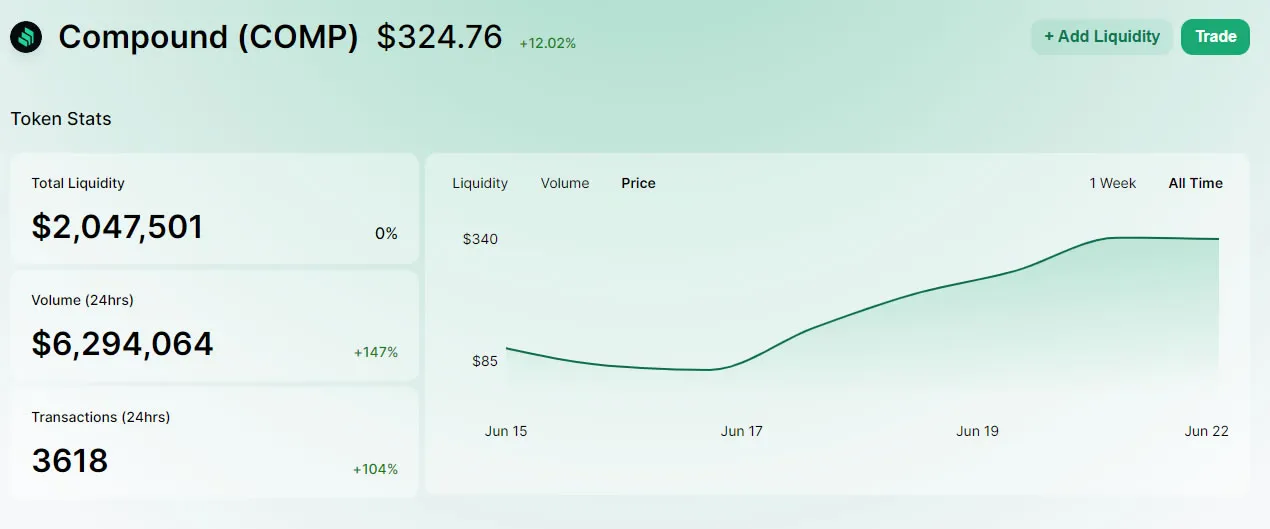Image resolution: width=1270 pixels, height=529 pixels.
Task: Click the Jun 19 date on chart axis
Action: 978,431
